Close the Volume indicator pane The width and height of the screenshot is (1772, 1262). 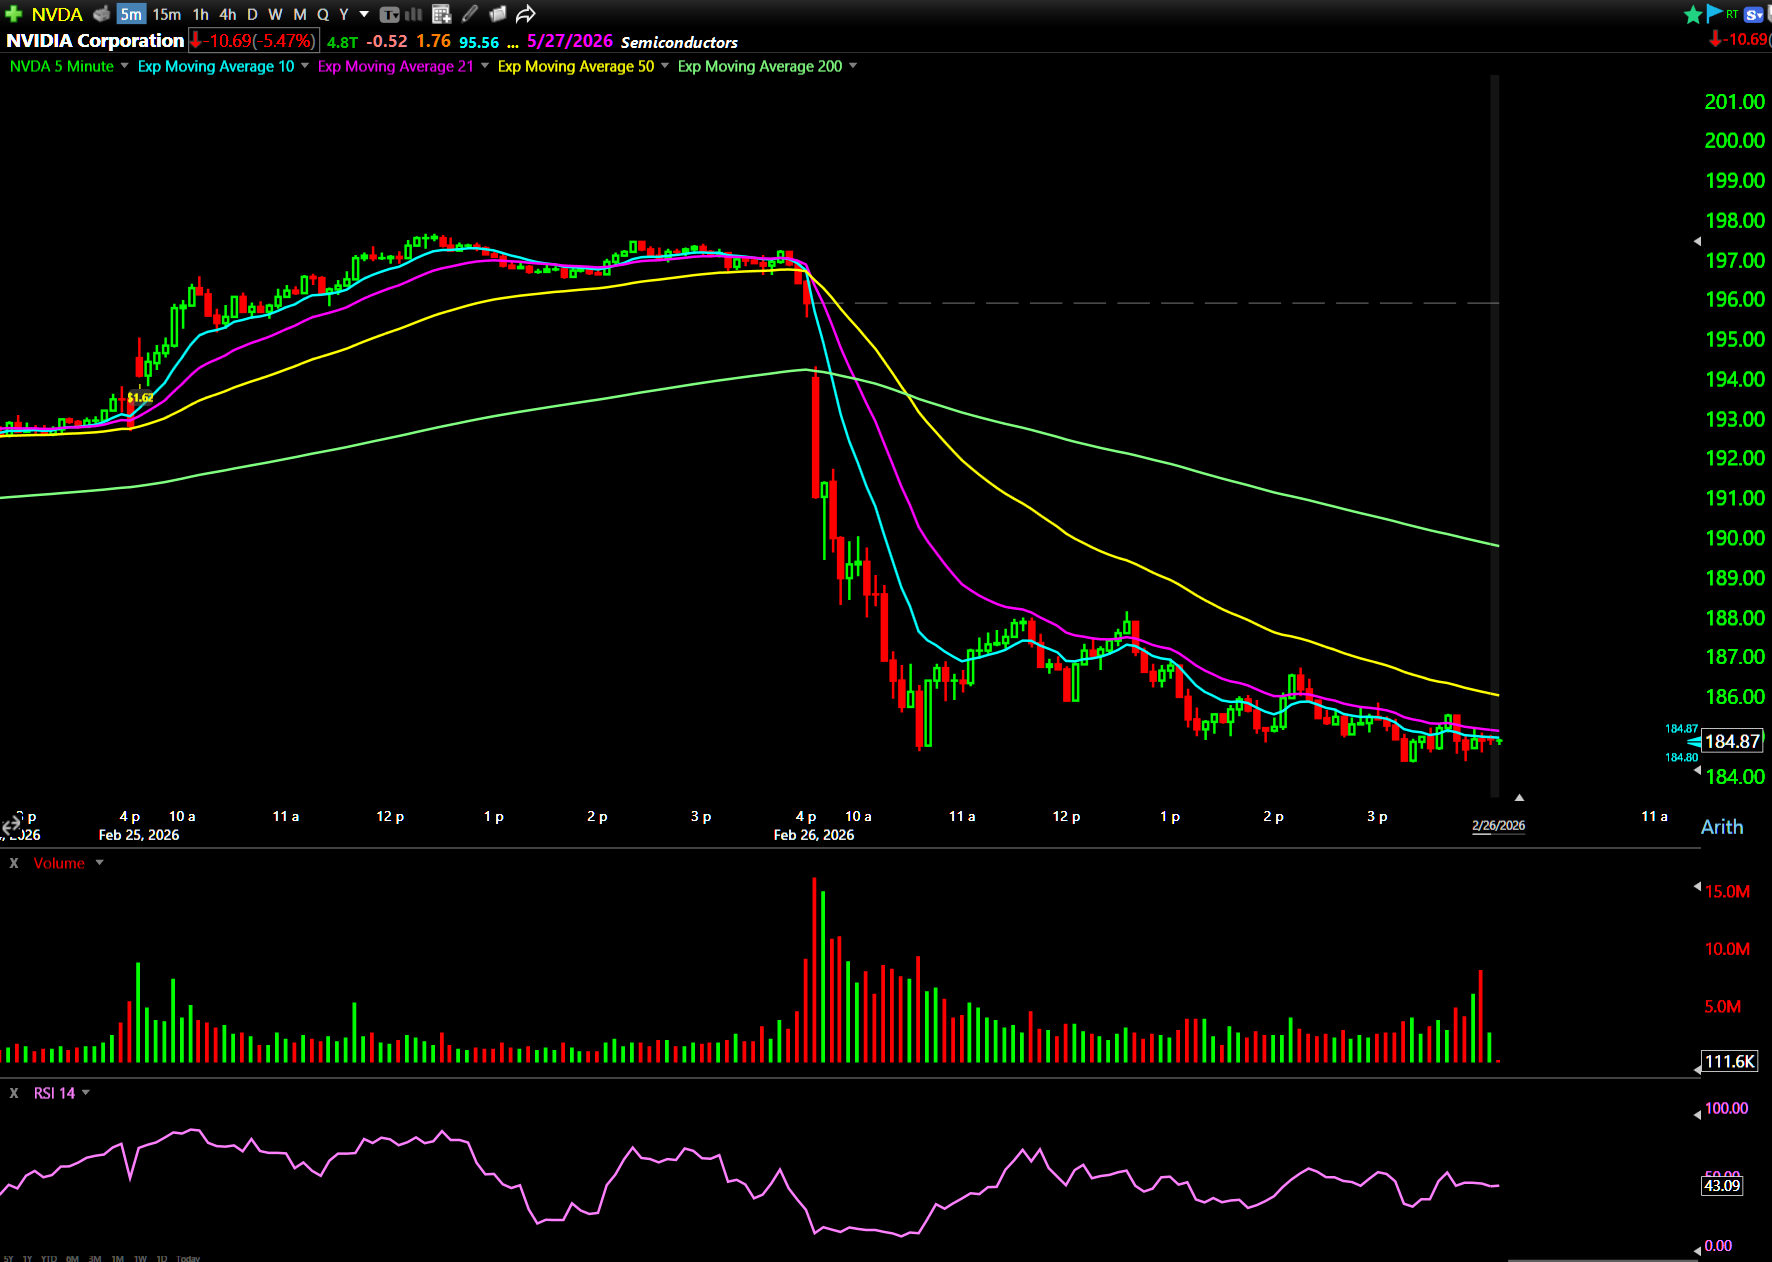14,863
